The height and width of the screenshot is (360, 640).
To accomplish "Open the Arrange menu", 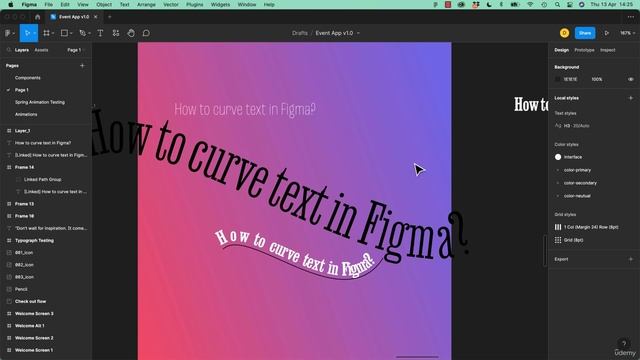I will (x=146, y=4).
